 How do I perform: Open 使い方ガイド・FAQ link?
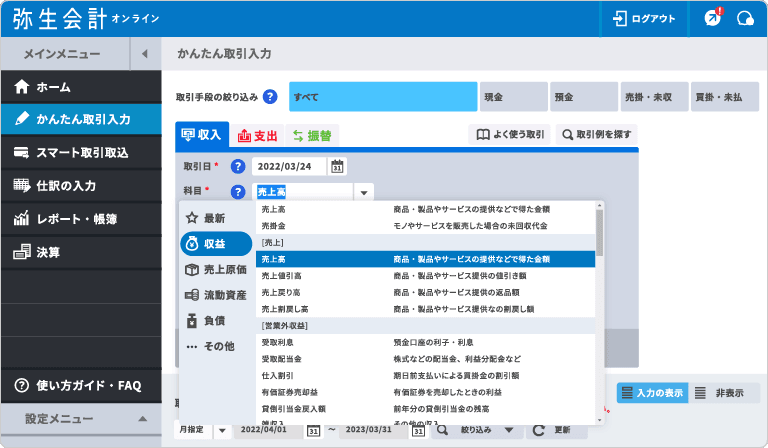pyautogui.click(x=81, y=386)
